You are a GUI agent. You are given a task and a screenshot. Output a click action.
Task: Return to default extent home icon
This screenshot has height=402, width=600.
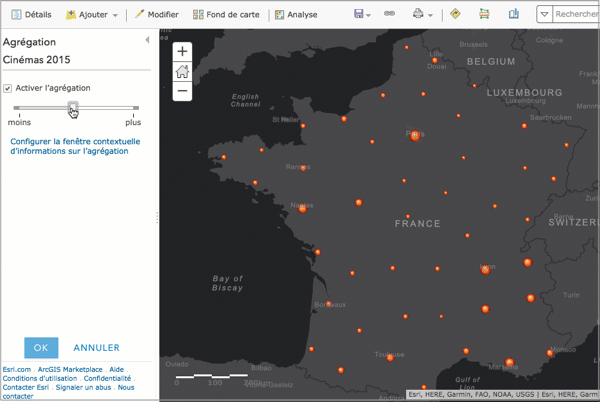pyautogui.click(x=182, y=71)
